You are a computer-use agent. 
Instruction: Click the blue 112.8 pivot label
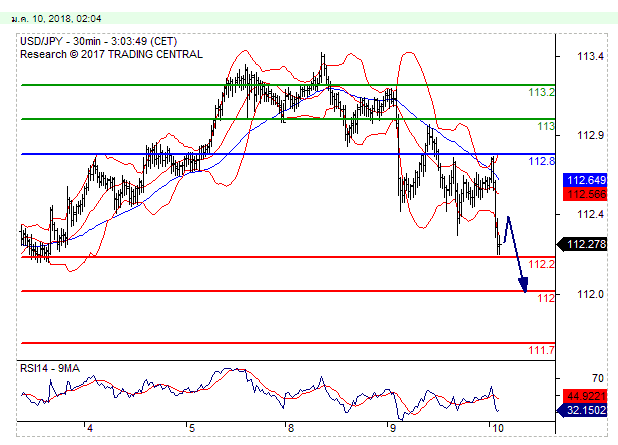tap(541, 161)
